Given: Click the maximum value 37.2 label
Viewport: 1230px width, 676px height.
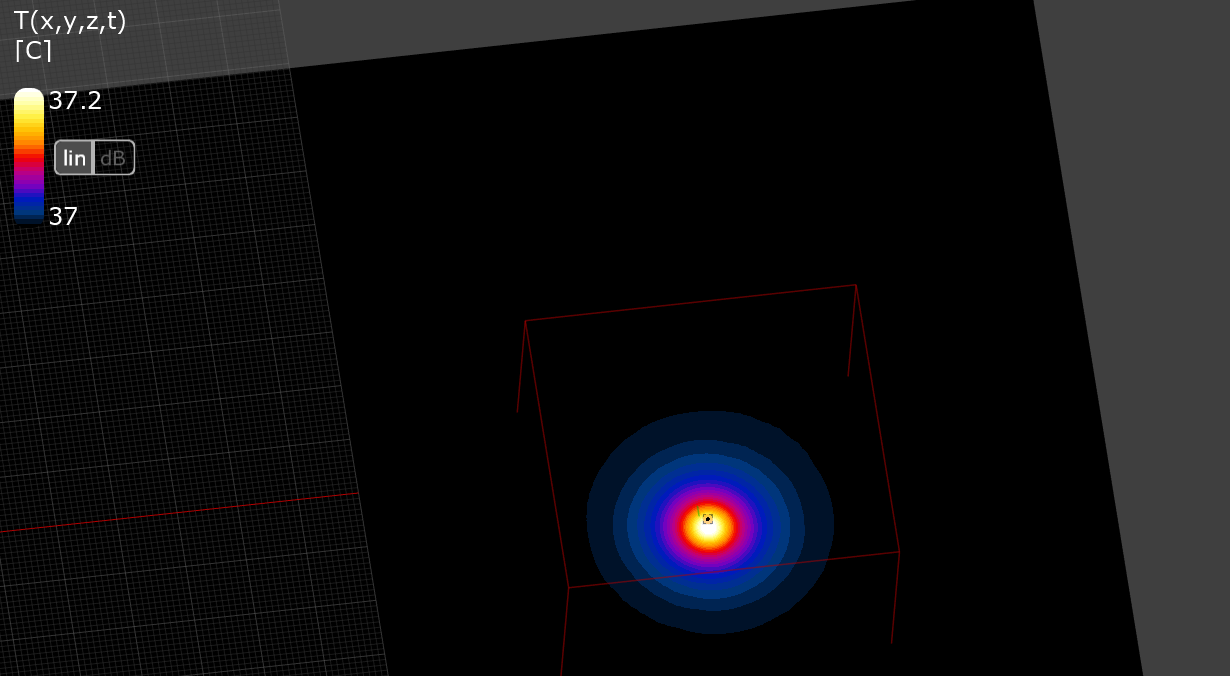Looking at the screenshot, I should pos(75,101).
